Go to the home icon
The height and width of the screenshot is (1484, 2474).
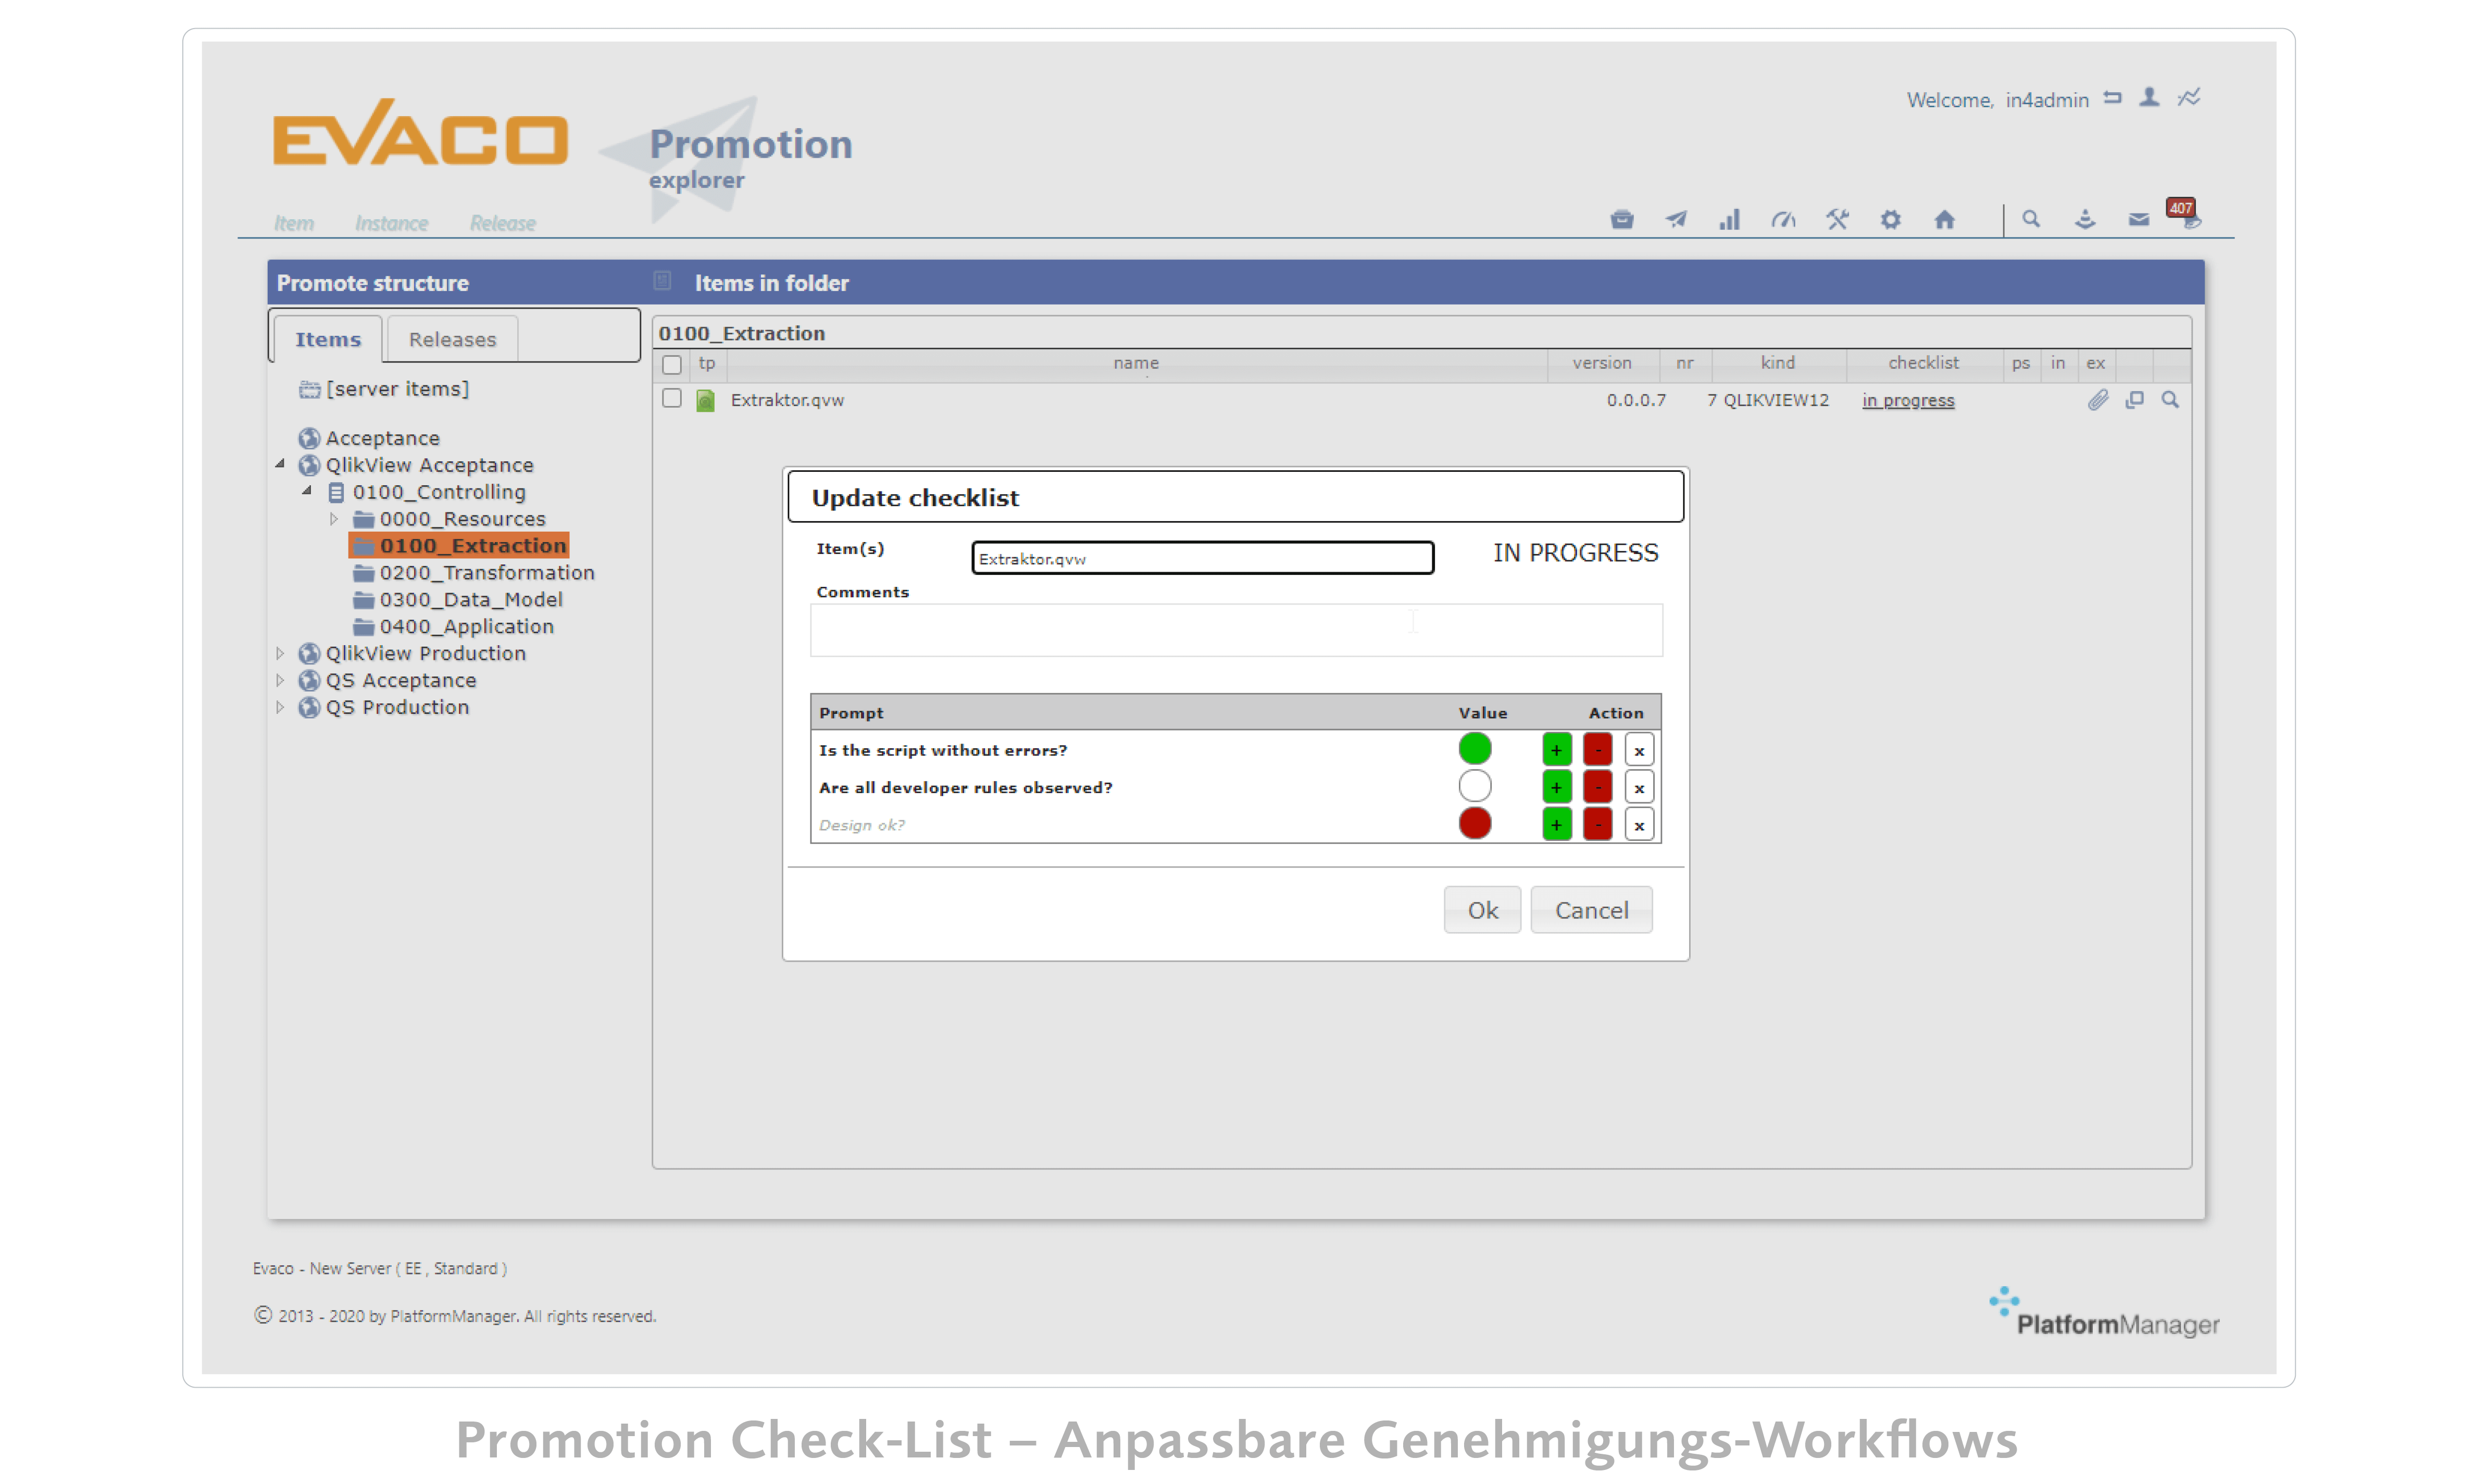pos(1944,219)
